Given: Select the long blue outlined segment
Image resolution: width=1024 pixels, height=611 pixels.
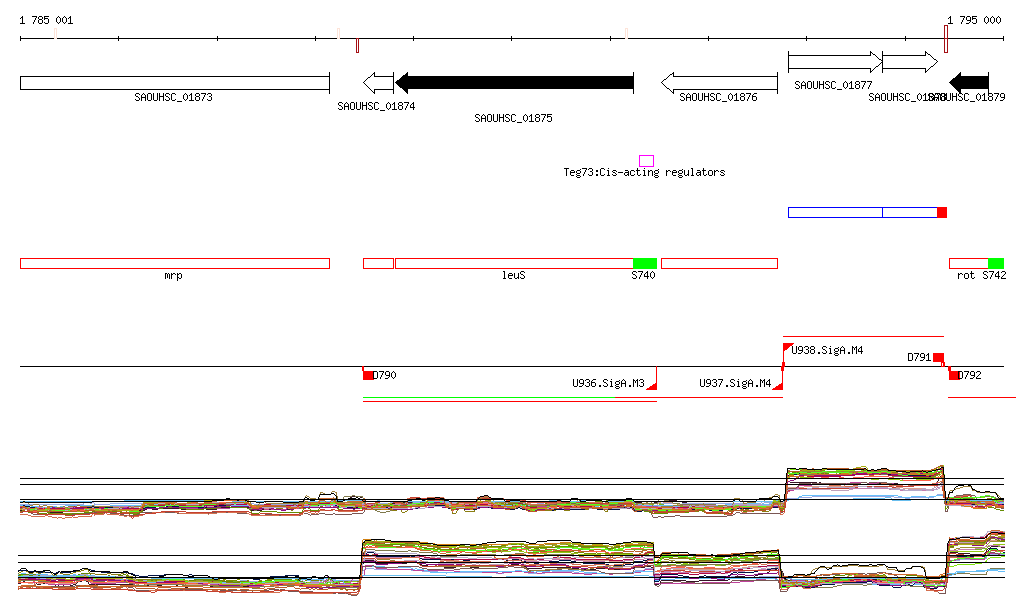Looking at the screenshot, I should (x=835, y=212).
